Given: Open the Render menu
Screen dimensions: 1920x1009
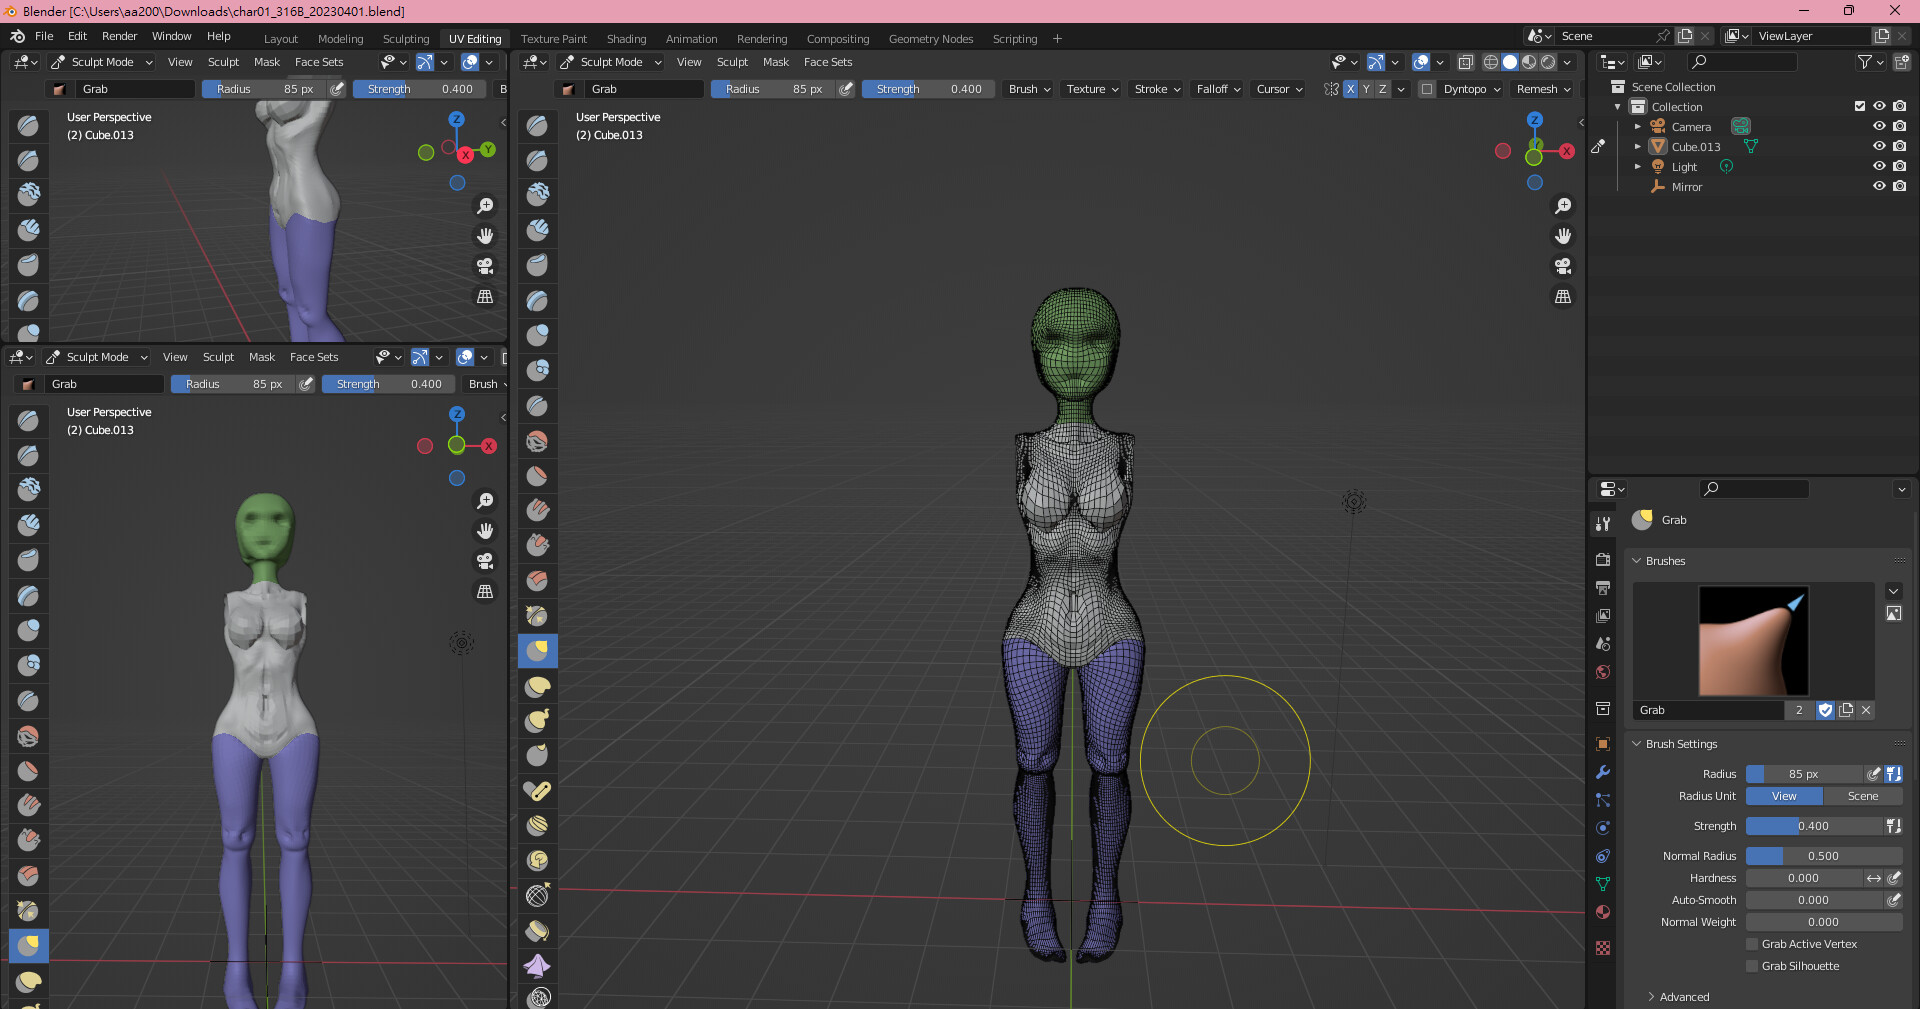Looking at the screenshot, I should 119,36.
